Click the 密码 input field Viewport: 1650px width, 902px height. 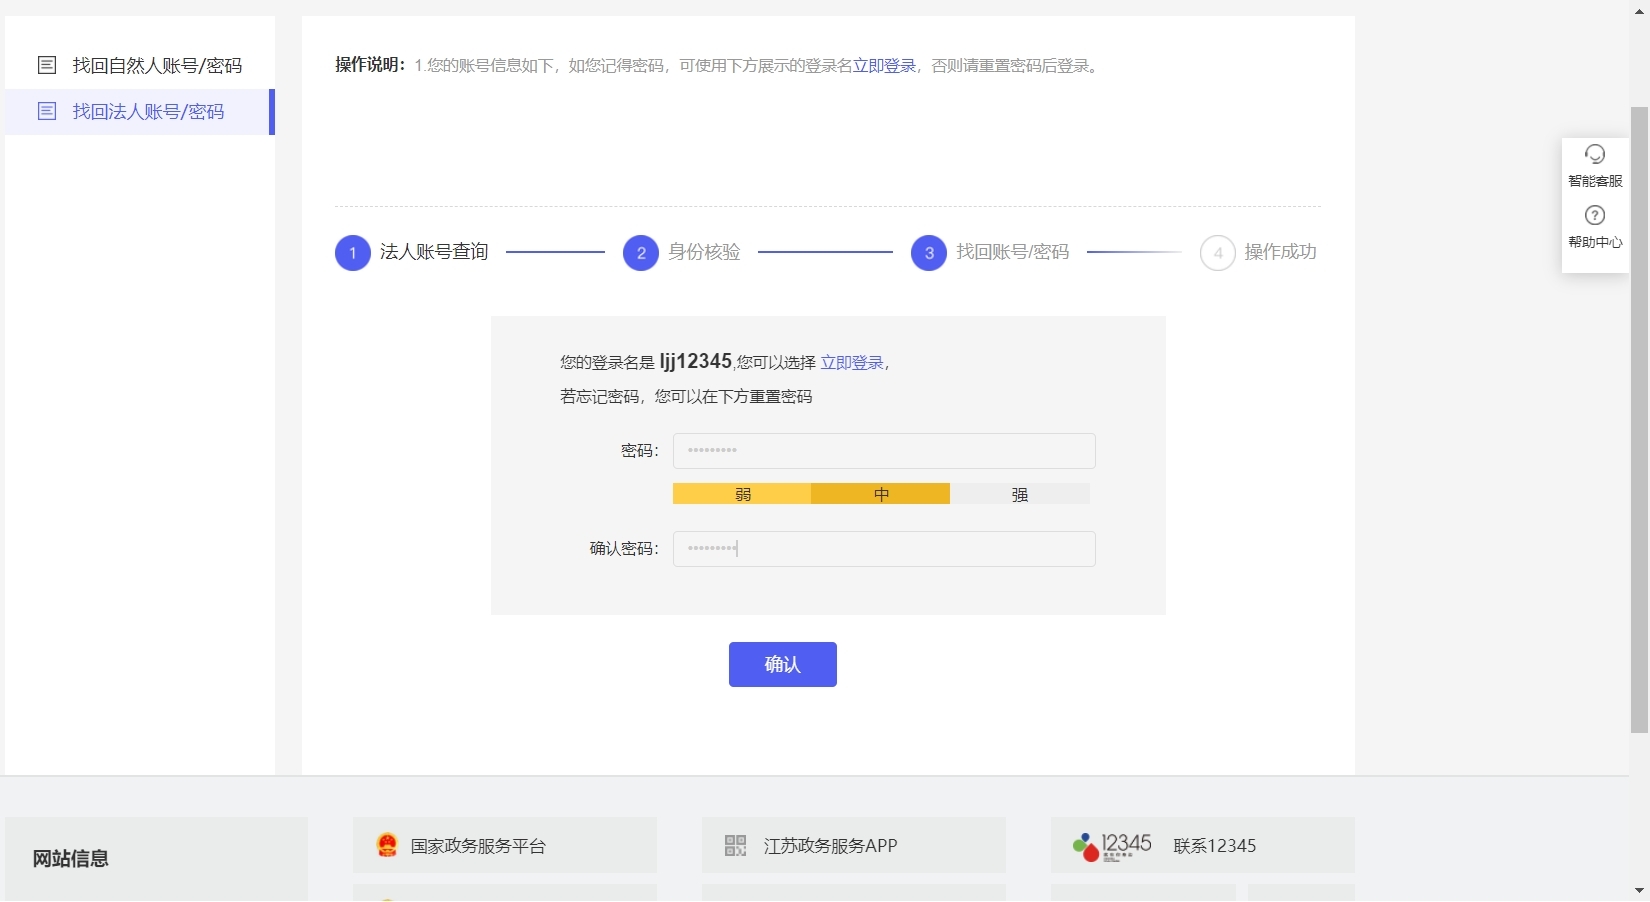884,451
